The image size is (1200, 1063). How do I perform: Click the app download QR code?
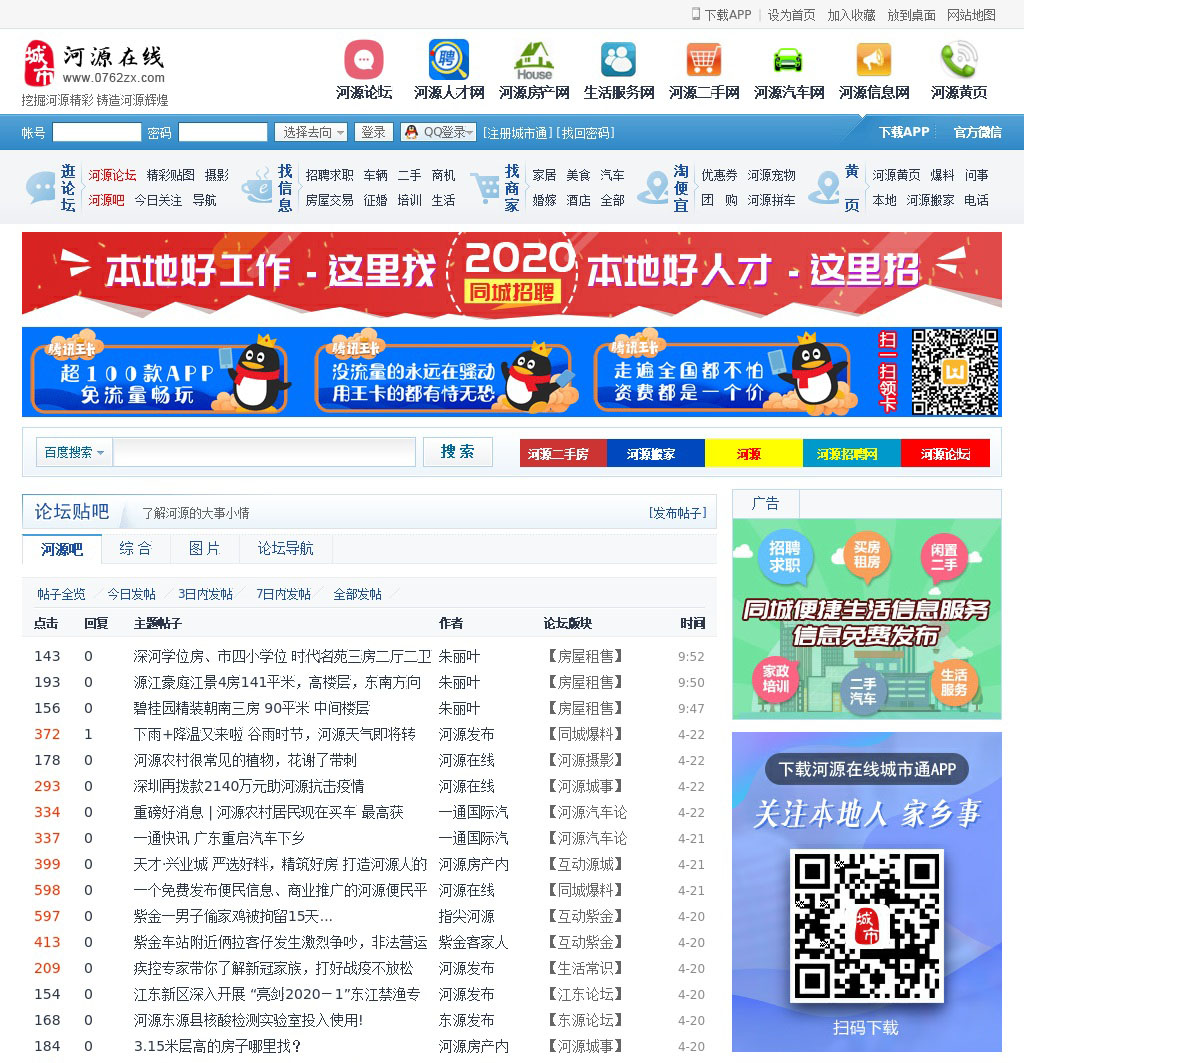(867, 925)
